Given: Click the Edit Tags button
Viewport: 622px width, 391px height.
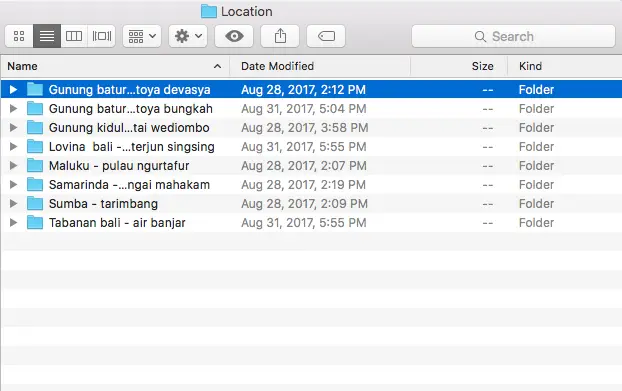Looking at the screenshot, I should [326, 36].
